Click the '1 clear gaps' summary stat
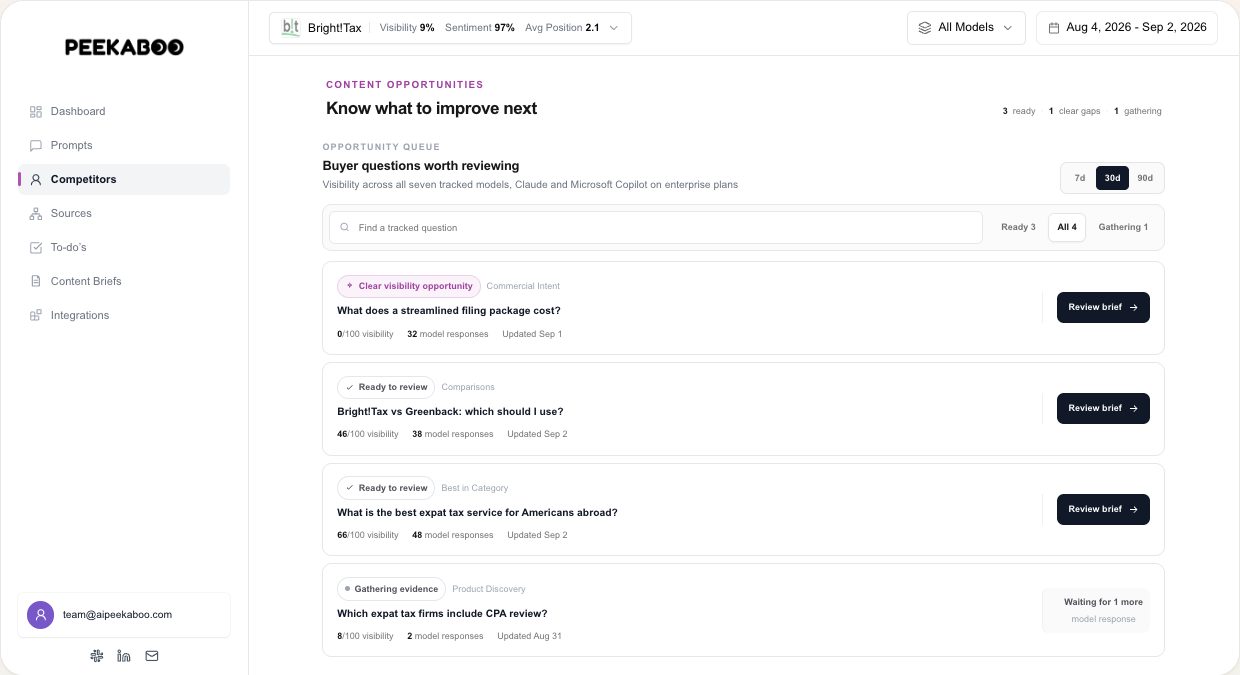 (1074, 111)
